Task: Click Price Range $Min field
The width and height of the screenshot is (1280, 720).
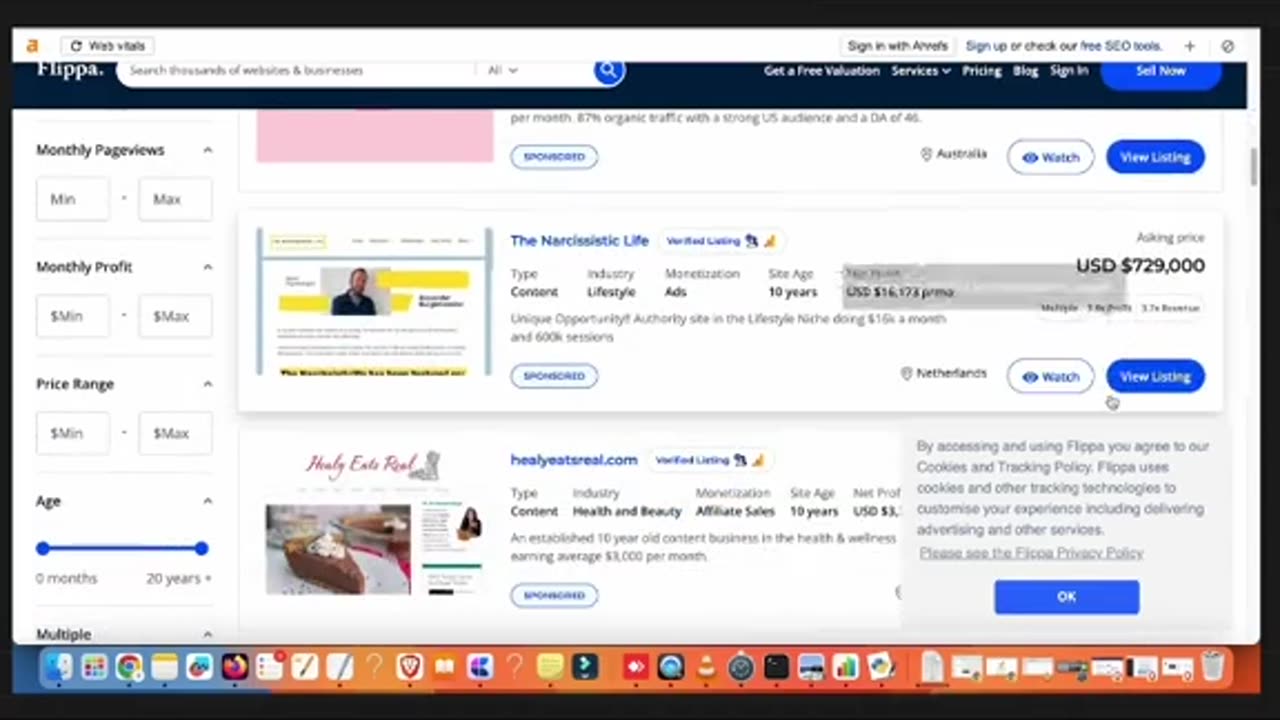Action: tap(73, 433)
